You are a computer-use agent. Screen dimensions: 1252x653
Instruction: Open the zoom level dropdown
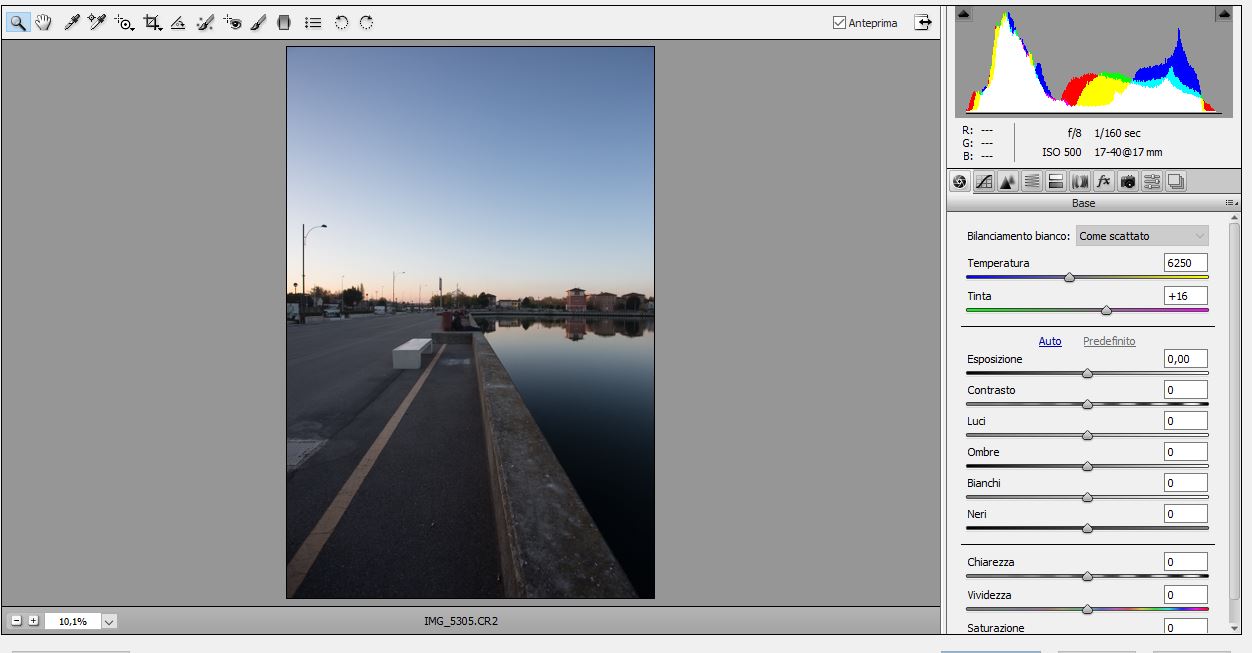tap(109, 621)
